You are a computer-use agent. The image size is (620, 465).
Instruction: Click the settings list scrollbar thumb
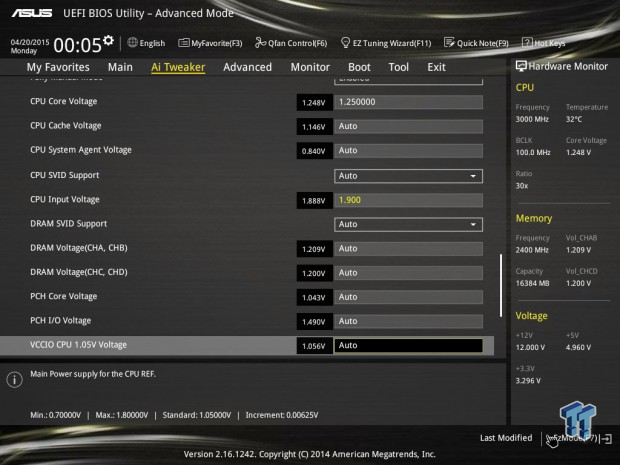point(501,285)
